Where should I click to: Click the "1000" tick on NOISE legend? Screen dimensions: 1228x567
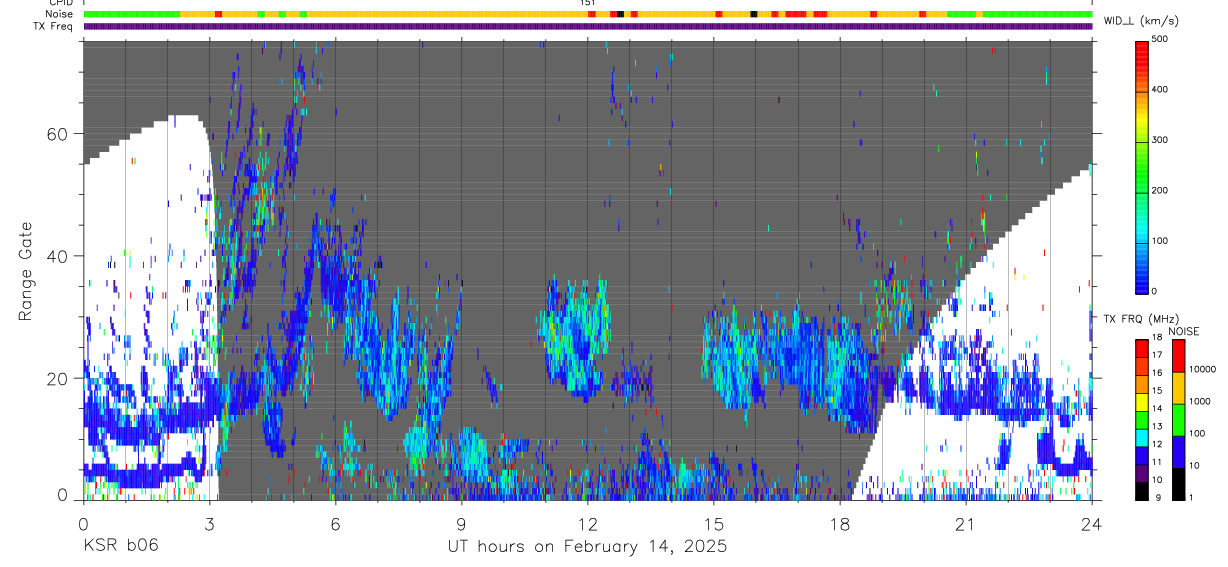pyautogui.click(x=1201, y=401)
